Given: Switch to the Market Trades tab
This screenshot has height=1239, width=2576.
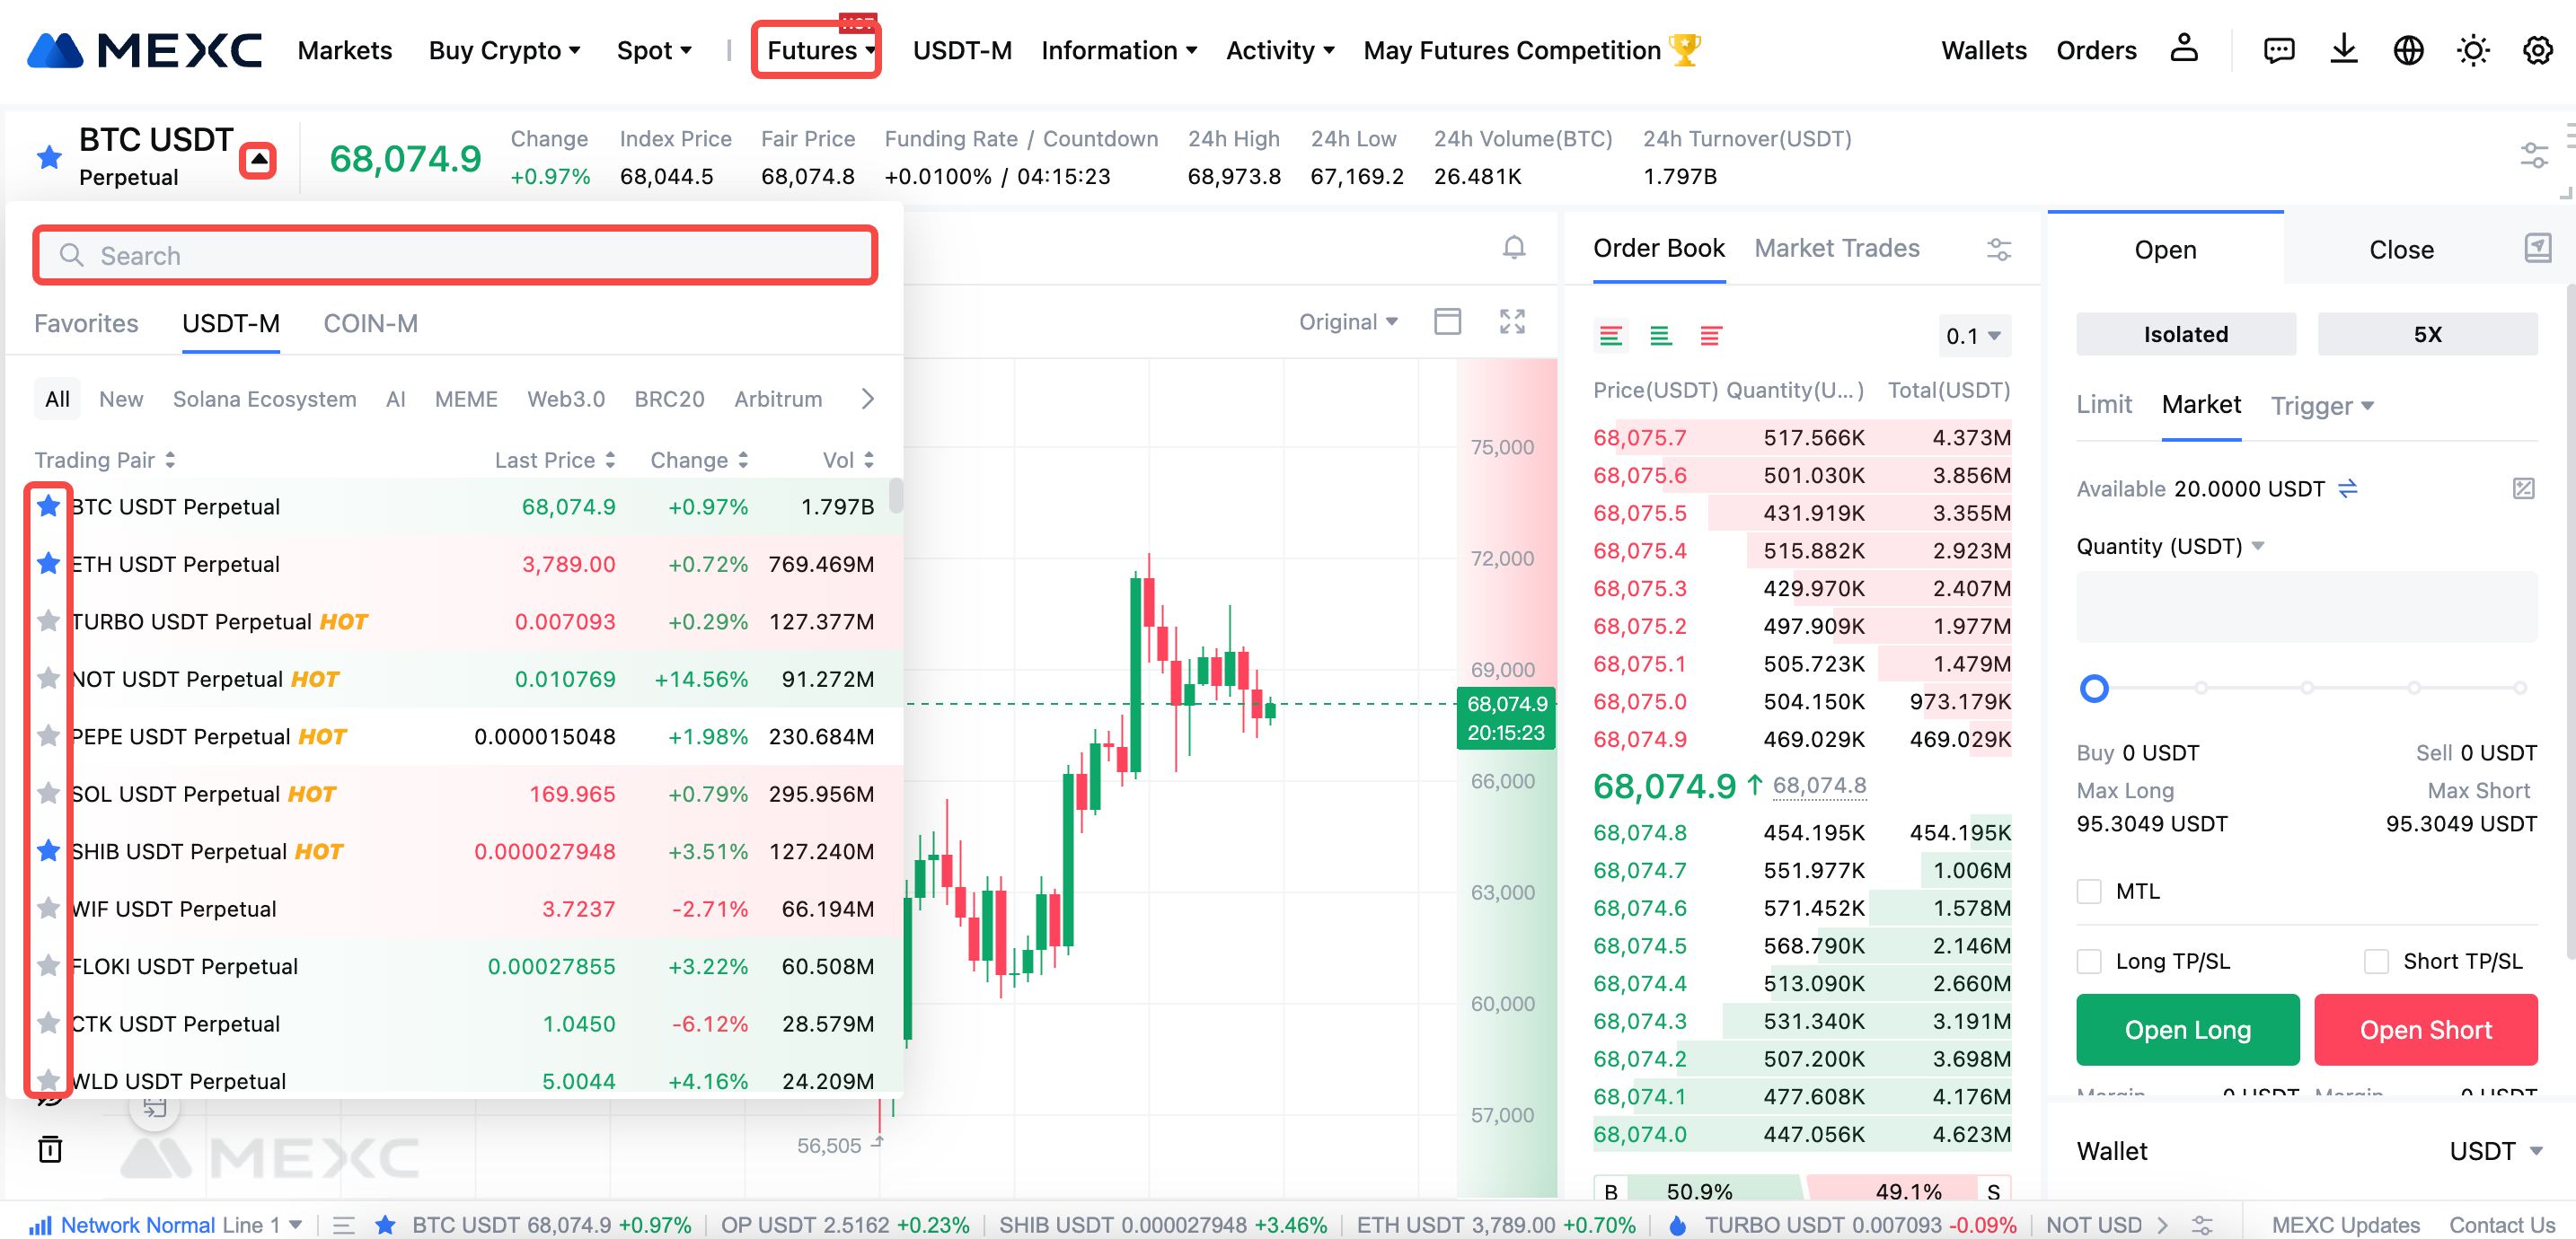Looking at the screenshot, I should click(1836, 248).
